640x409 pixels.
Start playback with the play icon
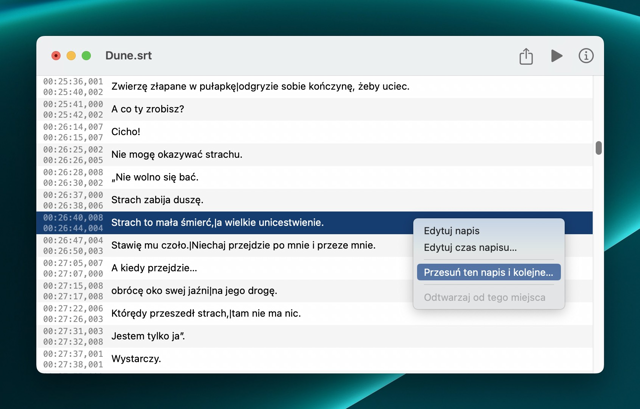556,56
